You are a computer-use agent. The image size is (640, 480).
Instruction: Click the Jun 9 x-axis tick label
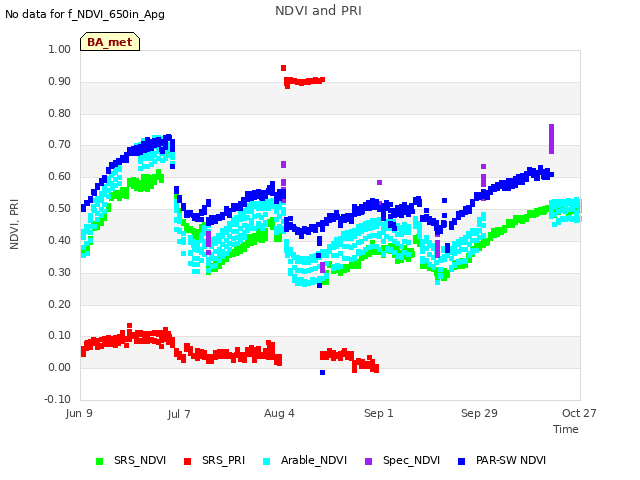coord(79,413)
